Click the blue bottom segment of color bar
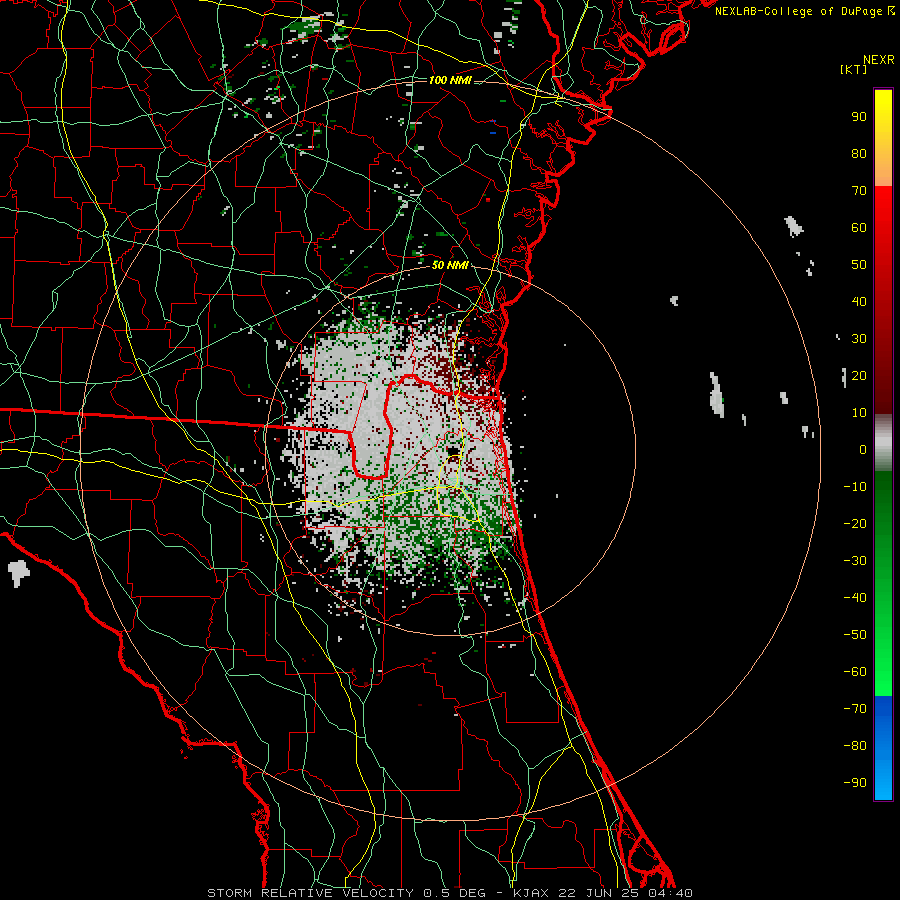This screenshot has width=900, height=900. 883,748
